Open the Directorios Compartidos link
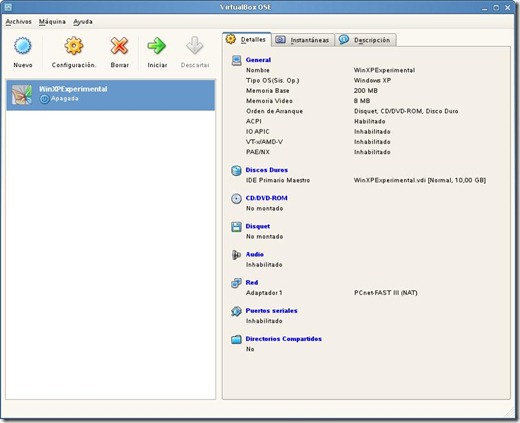520x423 pixels. (x=283, y=339)
